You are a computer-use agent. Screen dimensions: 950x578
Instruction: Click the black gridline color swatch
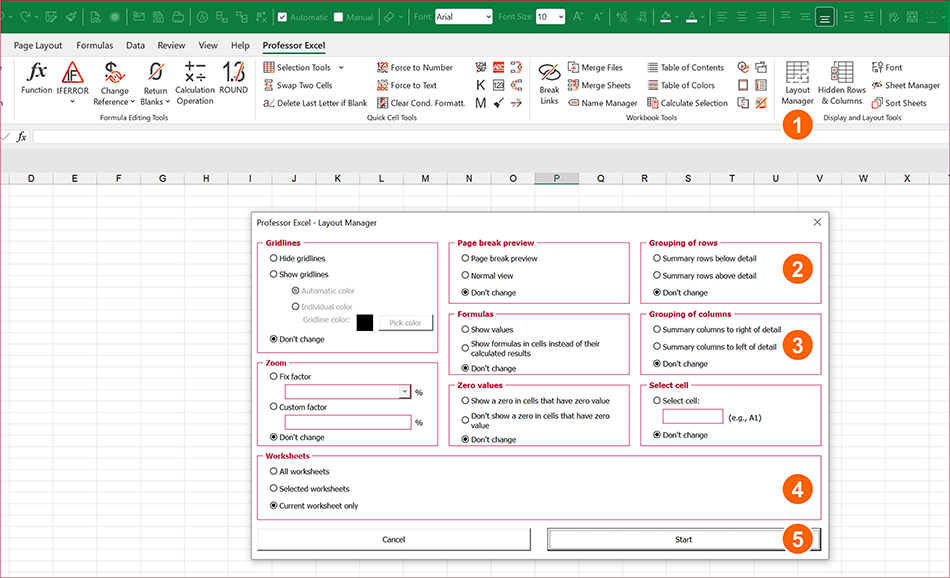click(x=363, y=321)
